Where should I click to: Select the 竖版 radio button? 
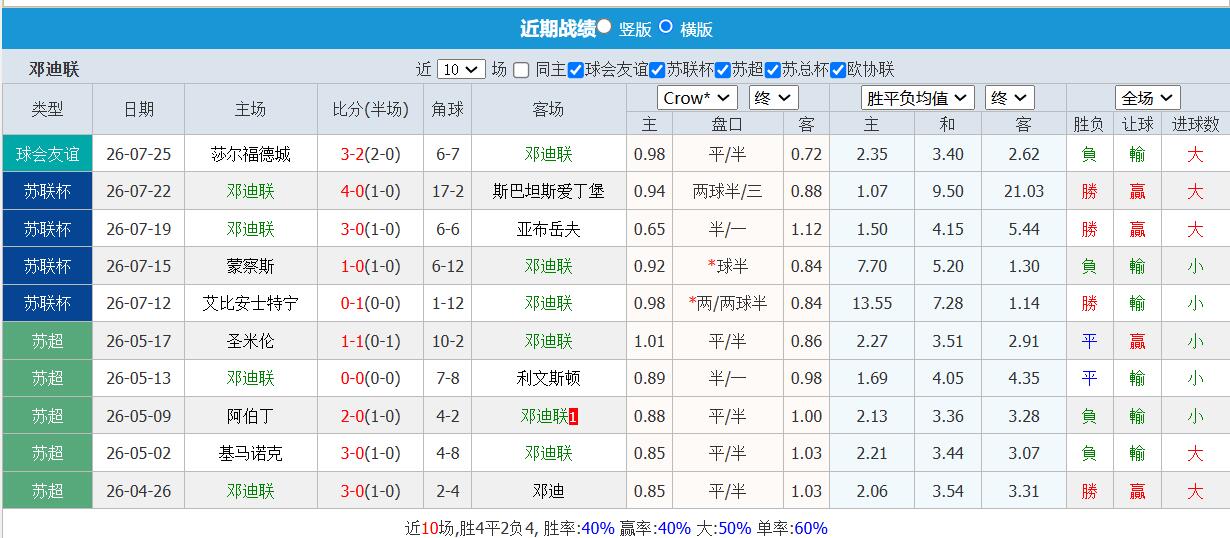604,26
